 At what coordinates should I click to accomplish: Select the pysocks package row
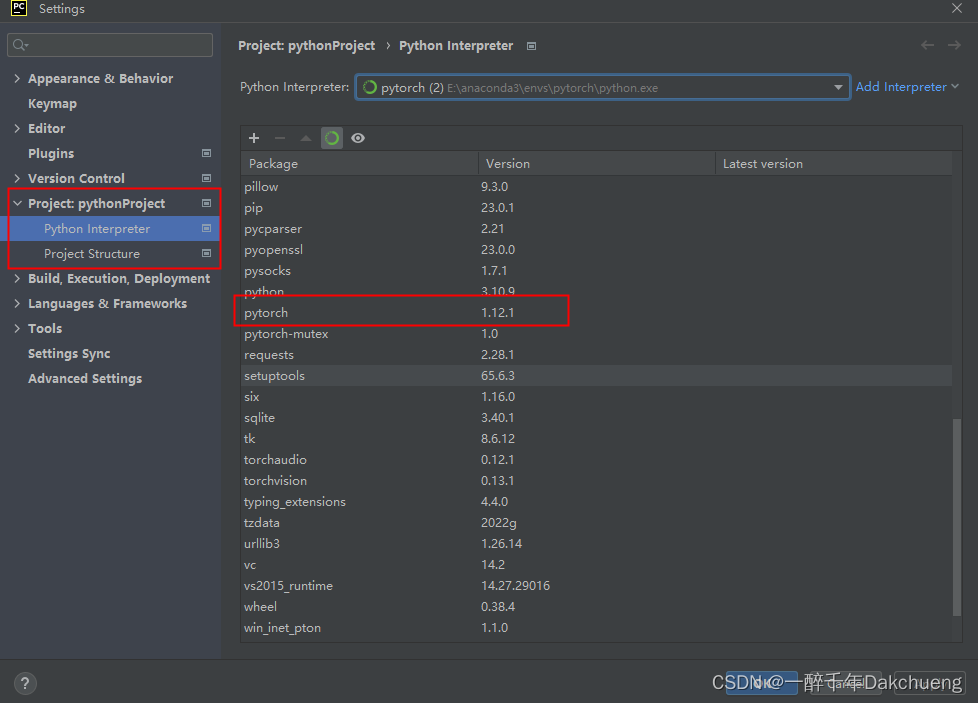(x=596, y=271)
